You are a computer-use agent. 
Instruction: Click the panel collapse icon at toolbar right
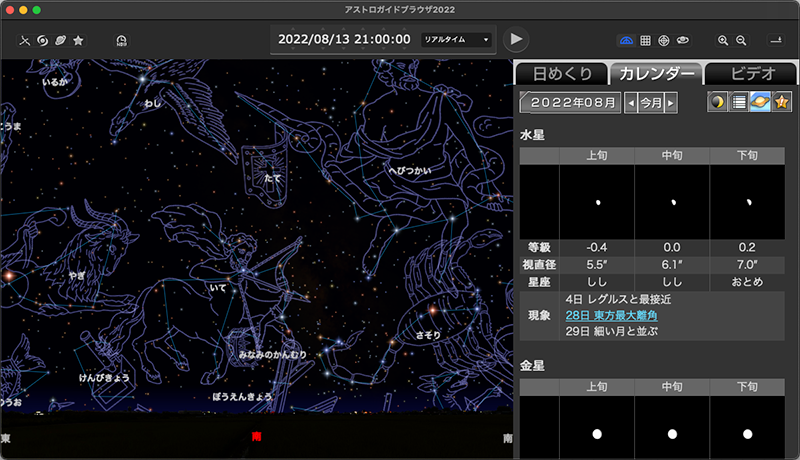click(776, 40)
